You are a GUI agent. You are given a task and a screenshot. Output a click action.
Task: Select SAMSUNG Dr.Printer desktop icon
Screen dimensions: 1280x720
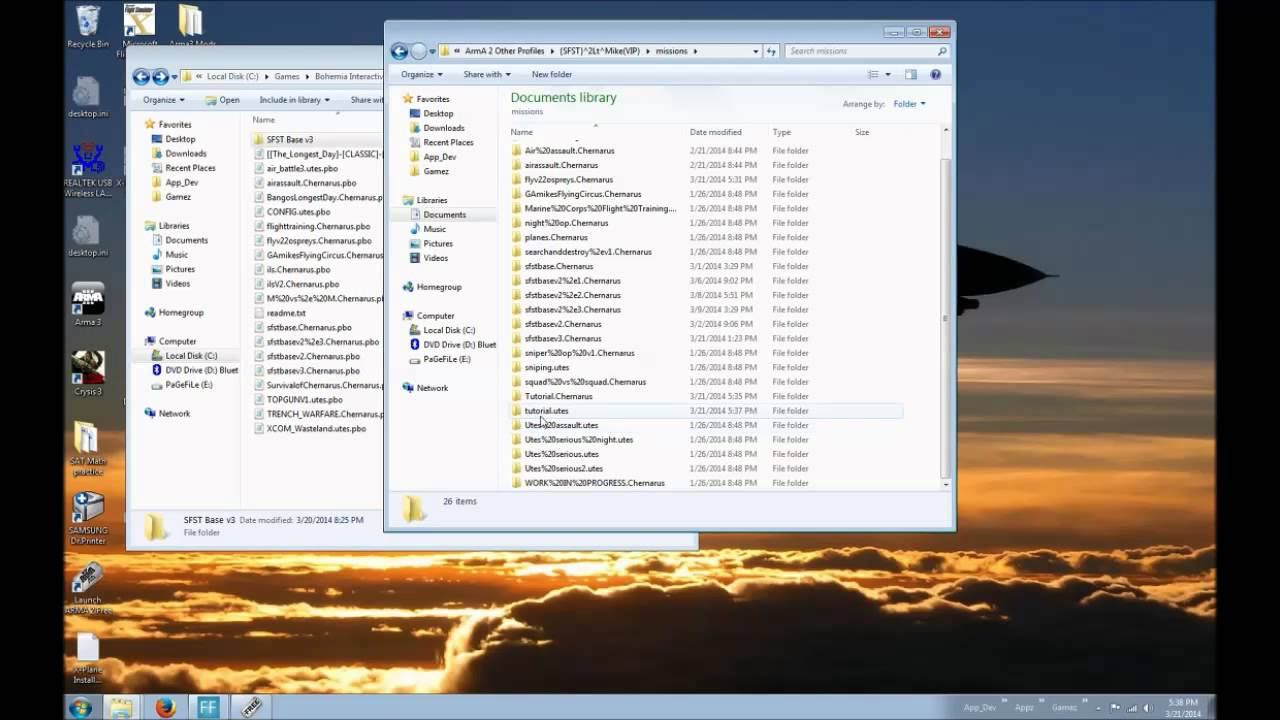pyautogui.click(x=88, y=519)
